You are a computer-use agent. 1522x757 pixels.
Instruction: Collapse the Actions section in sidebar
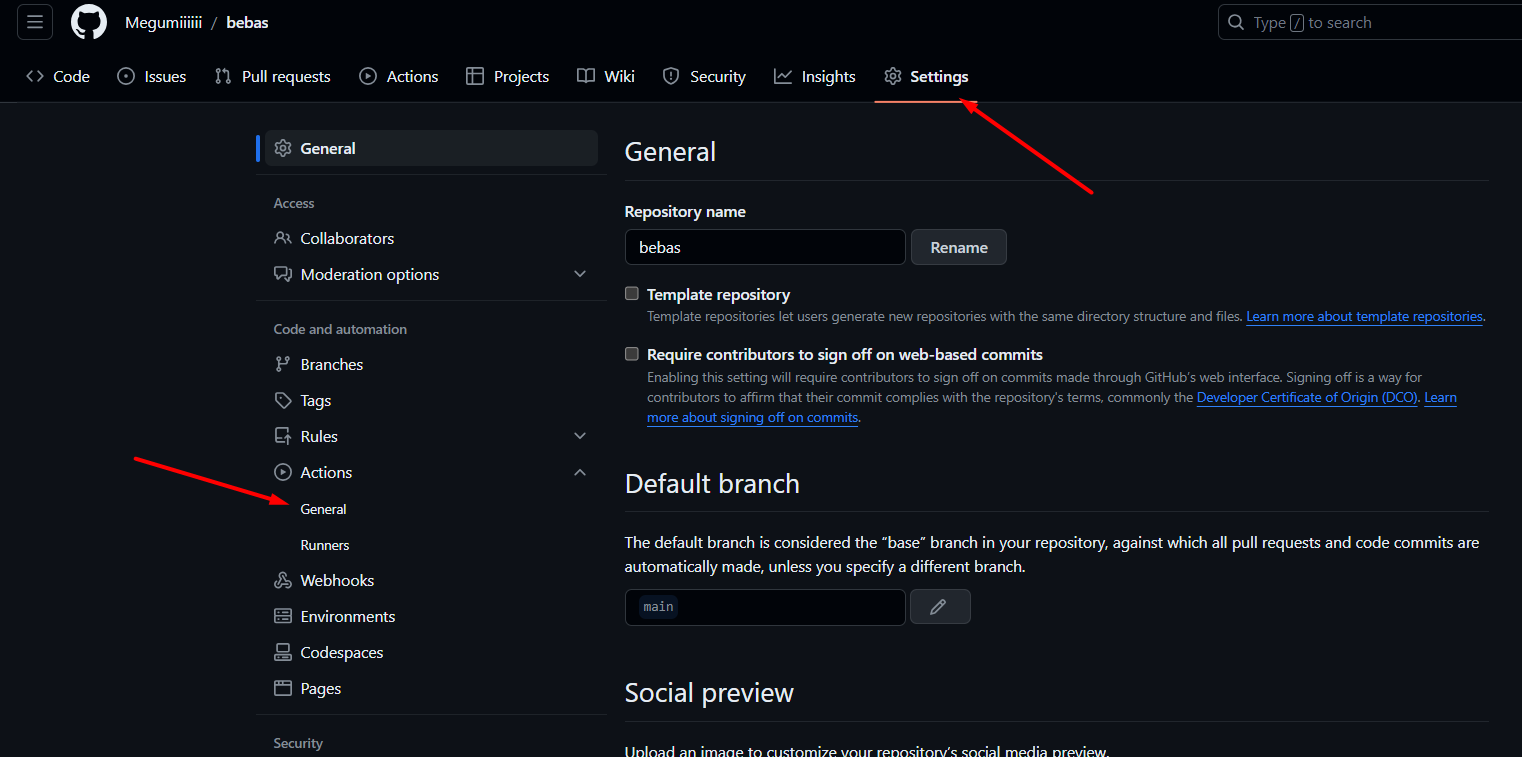(580, 472)
